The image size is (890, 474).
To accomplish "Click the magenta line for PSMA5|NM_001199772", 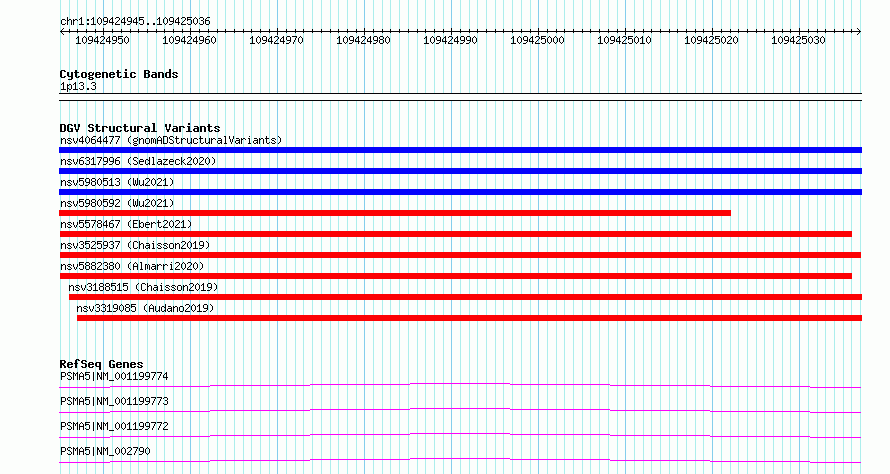I will 460,436.
